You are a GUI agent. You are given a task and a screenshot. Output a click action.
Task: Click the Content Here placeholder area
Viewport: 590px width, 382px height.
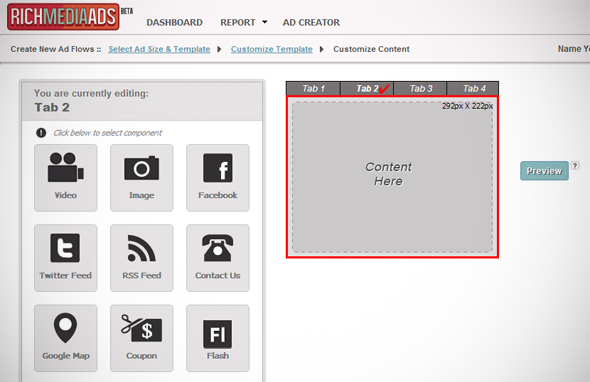(392, 177)
